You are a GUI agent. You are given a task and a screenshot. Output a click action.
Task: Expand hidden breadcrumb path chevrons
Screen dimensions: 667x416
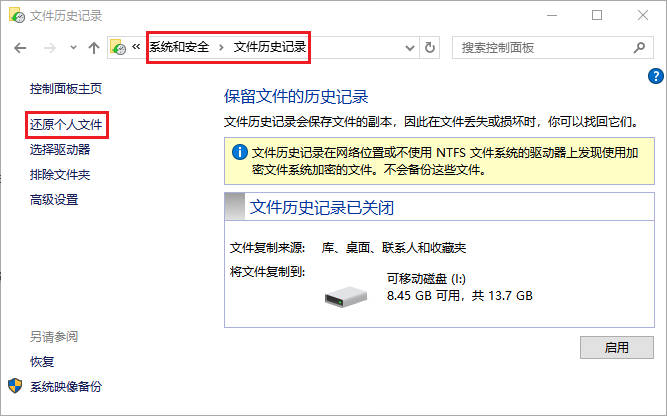click(136, 47)
